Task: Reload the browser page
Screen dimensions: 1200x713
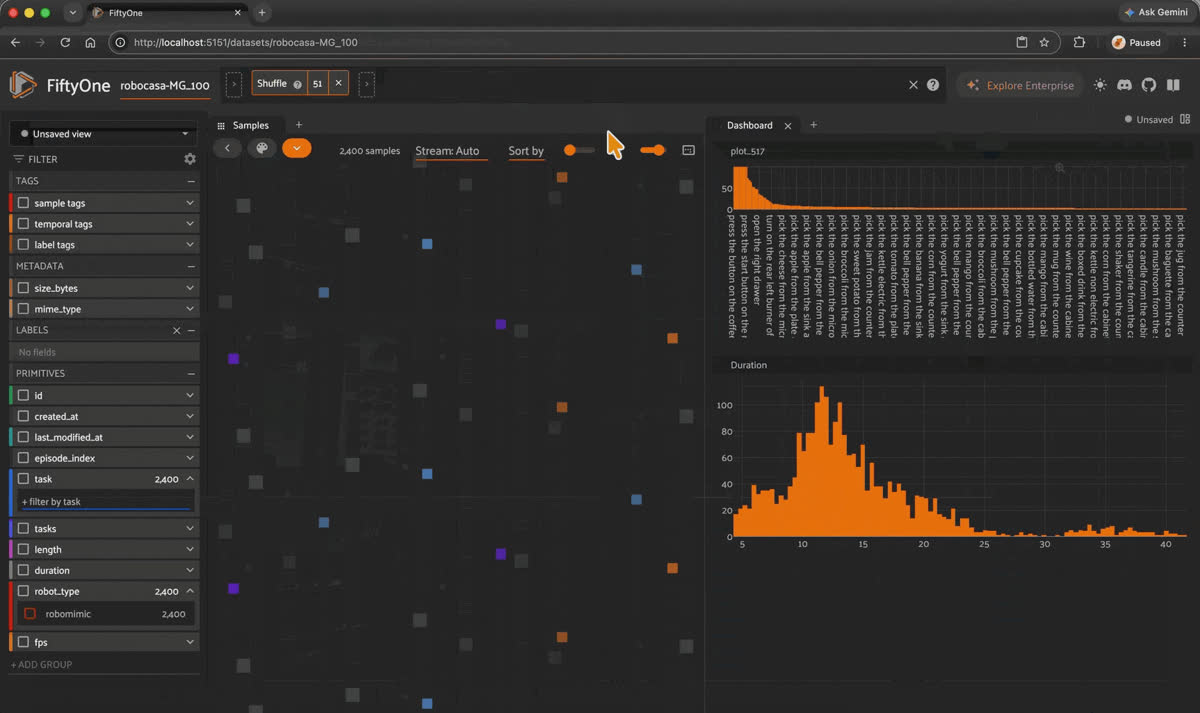Action: coord(65,43)
